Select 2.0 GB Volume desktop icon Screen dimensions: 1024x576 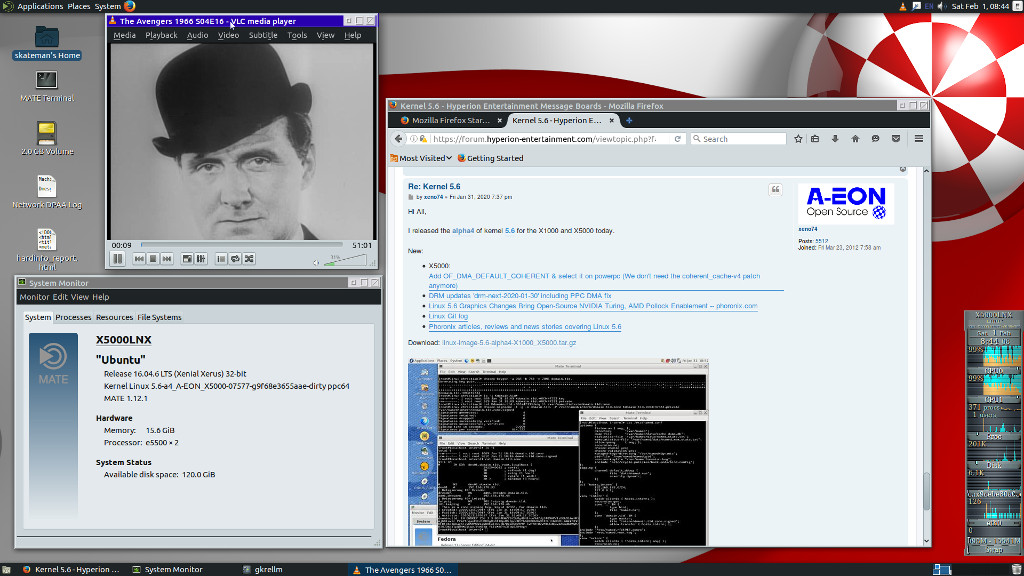[x=46, y=138]
